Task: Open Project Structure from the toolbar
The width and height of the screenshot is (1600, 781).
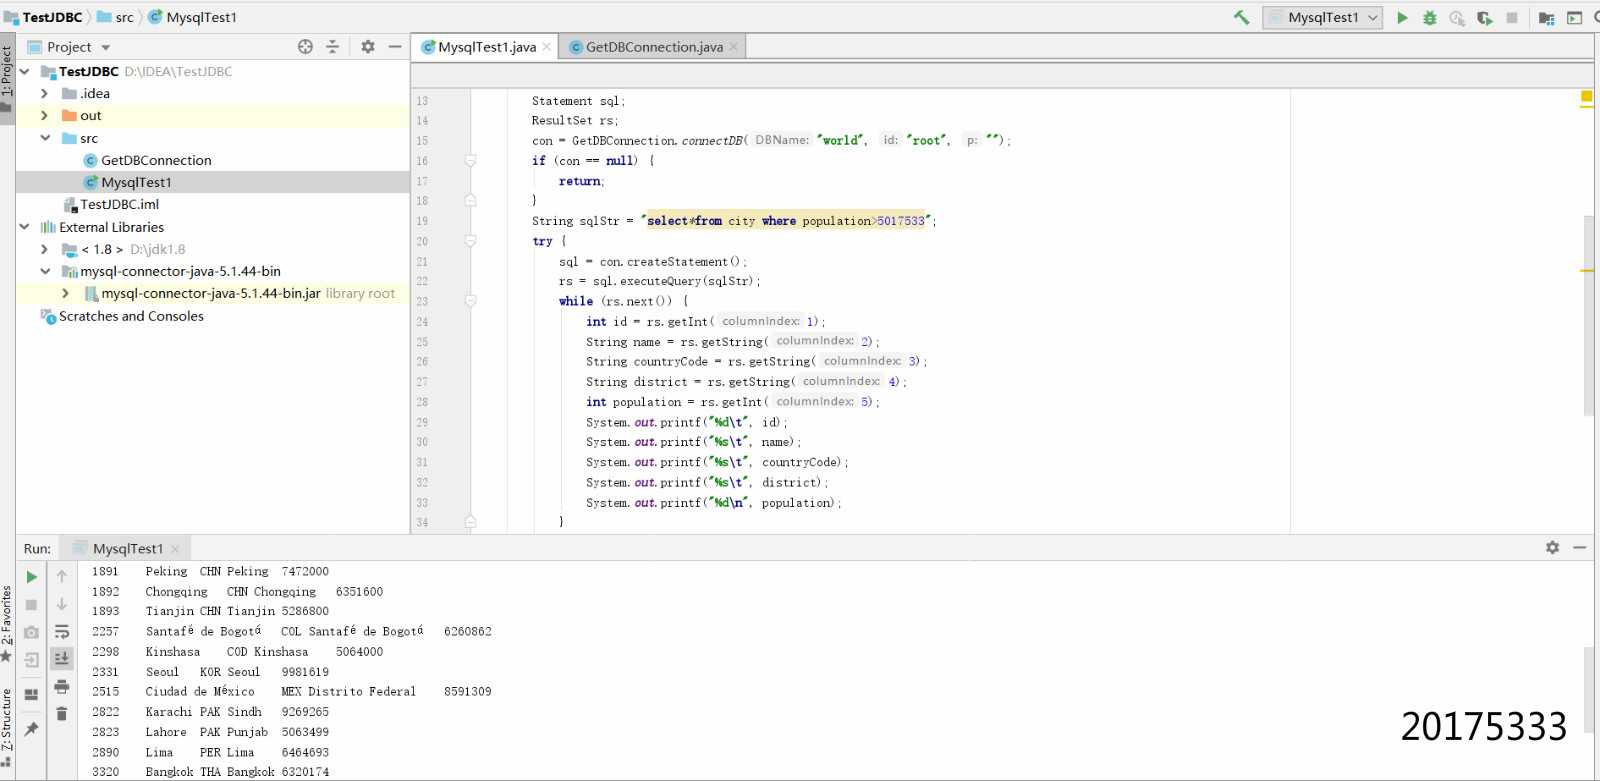Action: [x=1546, y=17]
